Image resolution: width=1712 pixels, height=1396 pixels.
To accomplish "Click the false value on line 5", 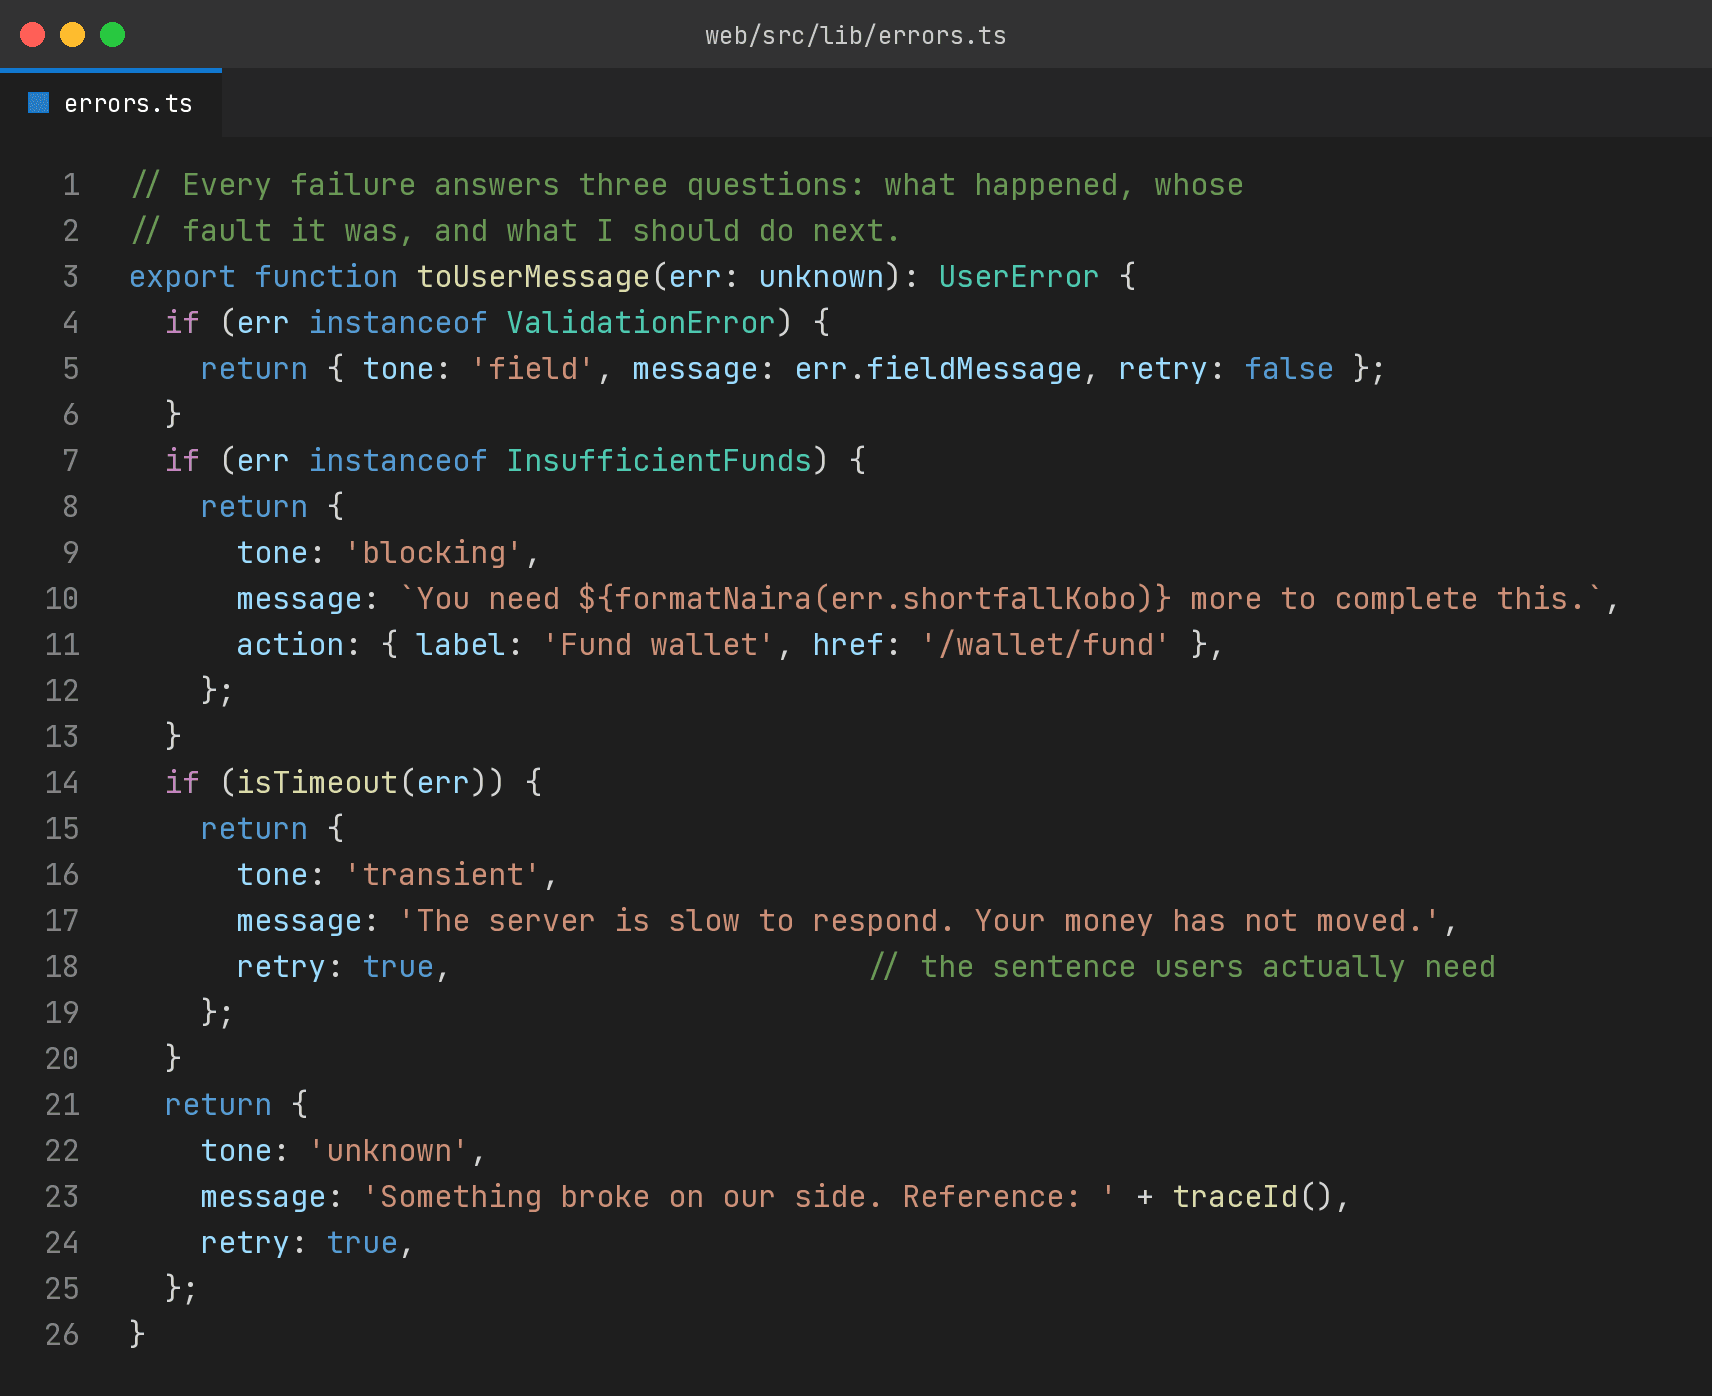I will [x=1289, y=369].
